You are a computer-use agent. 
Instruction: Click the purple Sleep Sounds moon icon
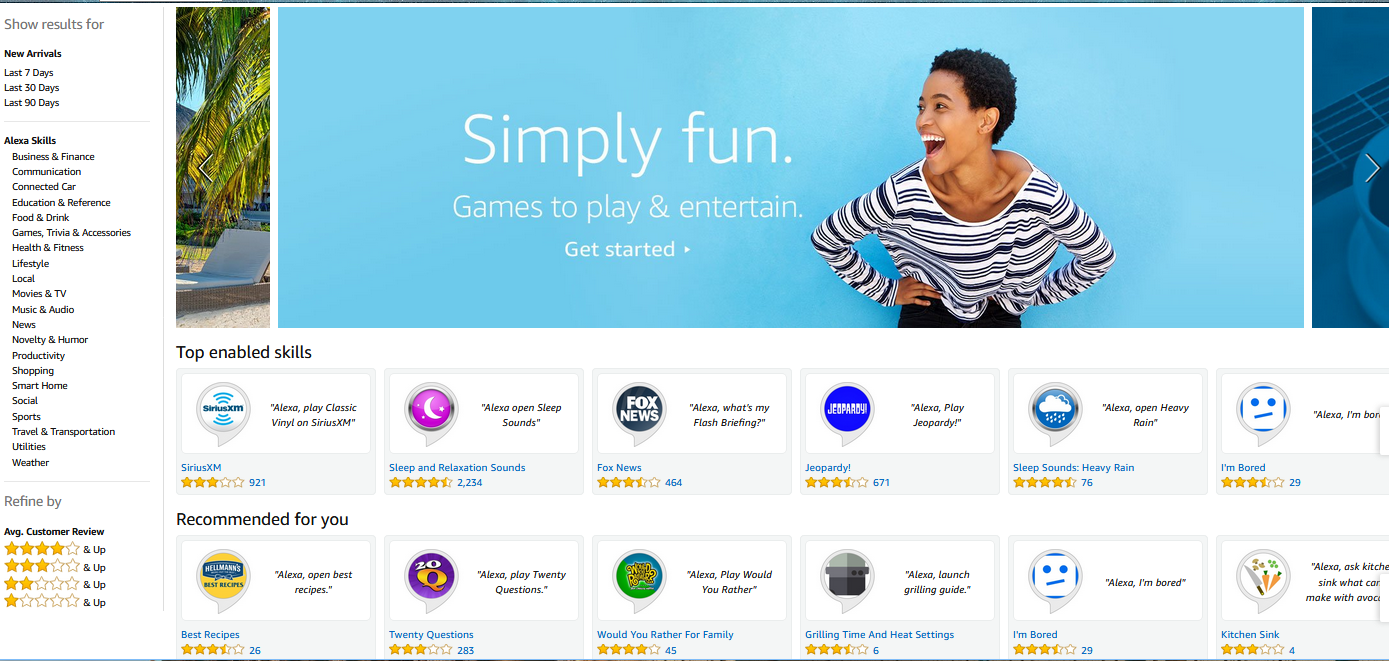431,413
